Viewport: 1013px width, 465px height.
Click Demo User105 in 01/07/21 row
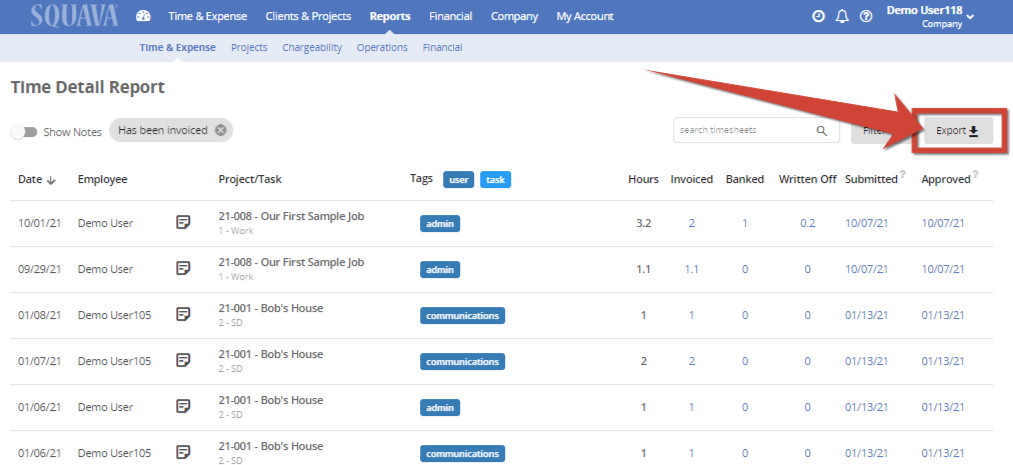point(114,361)
